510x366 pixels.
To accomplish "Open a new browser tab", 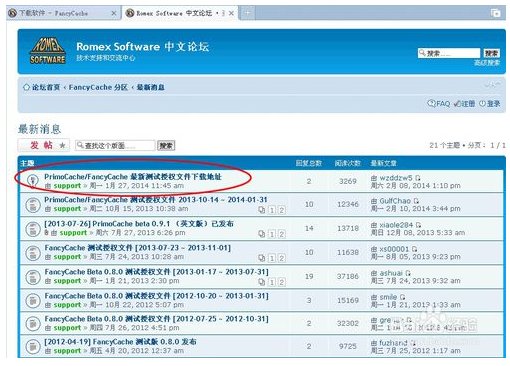I will point(247,13).
